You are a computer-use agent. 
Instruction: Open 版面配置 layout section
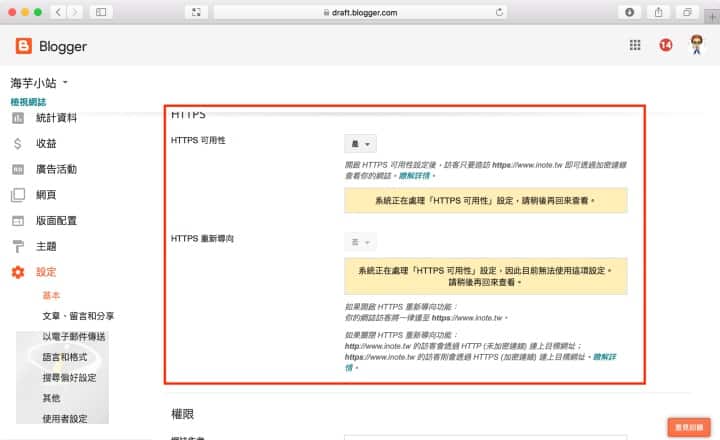(x=56, y=221)
